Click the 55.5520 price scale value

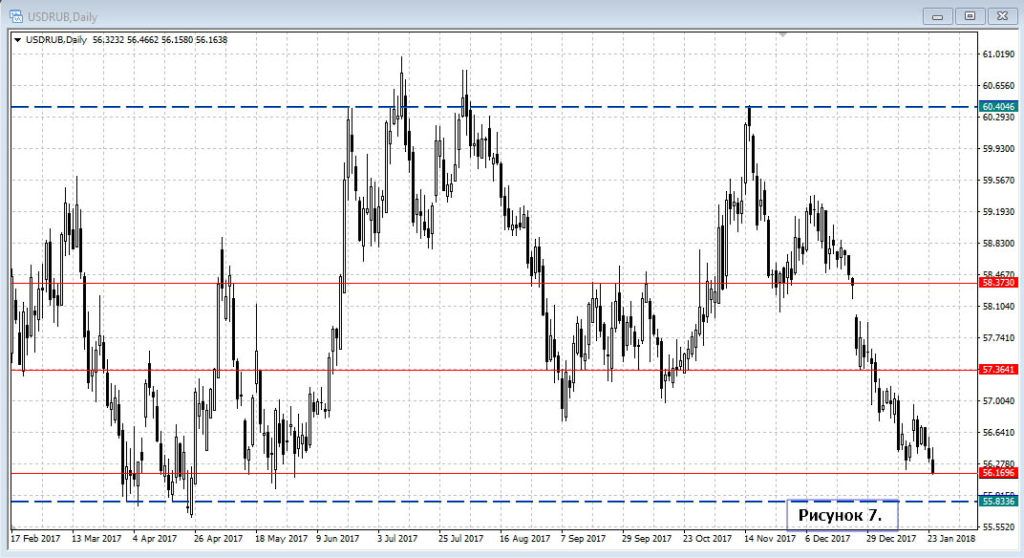pyautogui.click(x=998, y=527)
